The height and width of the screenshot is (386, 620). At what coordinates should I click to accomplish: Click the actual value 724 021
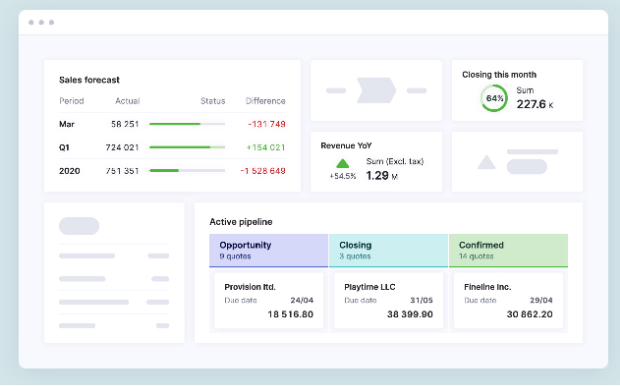122,148
